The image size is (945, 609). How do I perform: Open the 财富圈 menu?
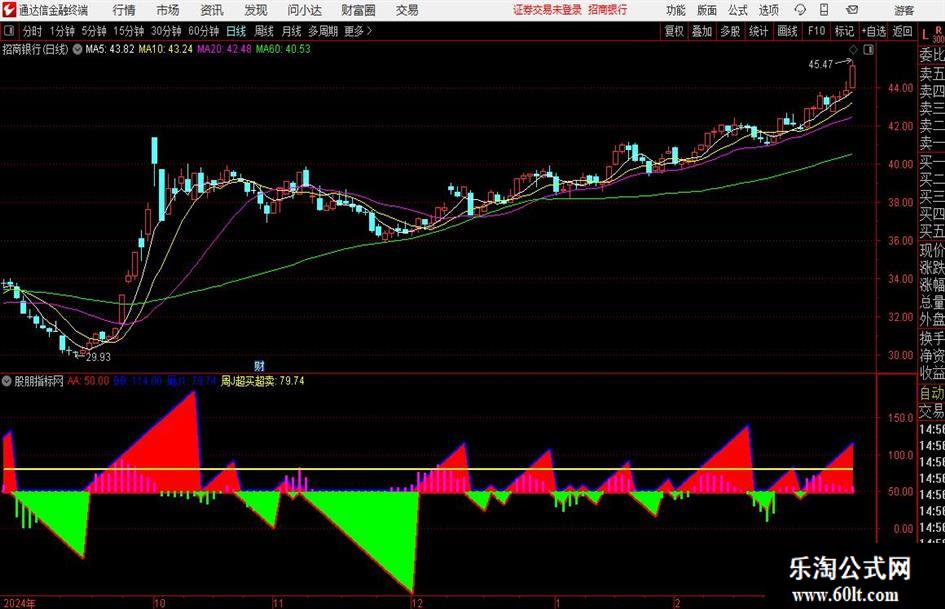click(x=358, y=10)
